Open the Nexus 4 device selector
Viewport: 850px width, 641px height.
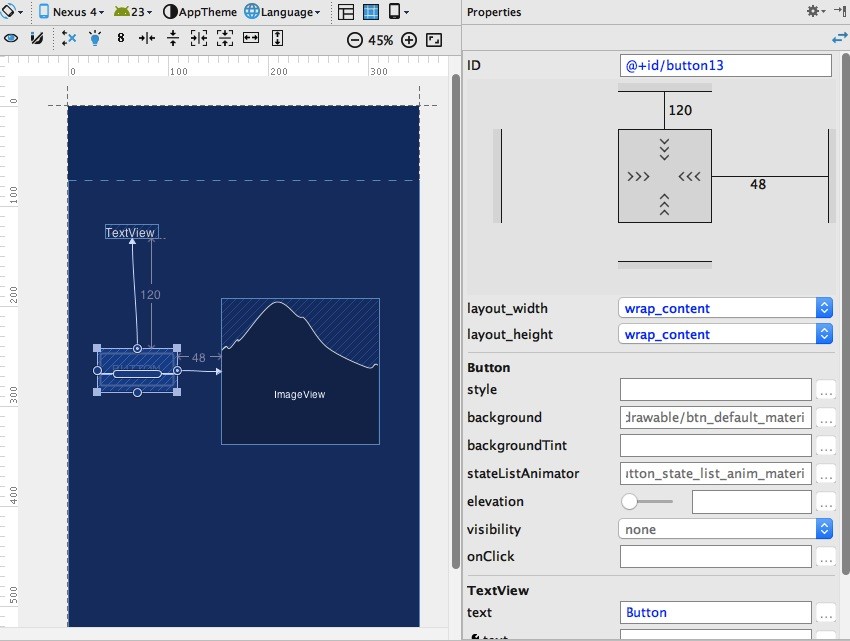[70, 11]
